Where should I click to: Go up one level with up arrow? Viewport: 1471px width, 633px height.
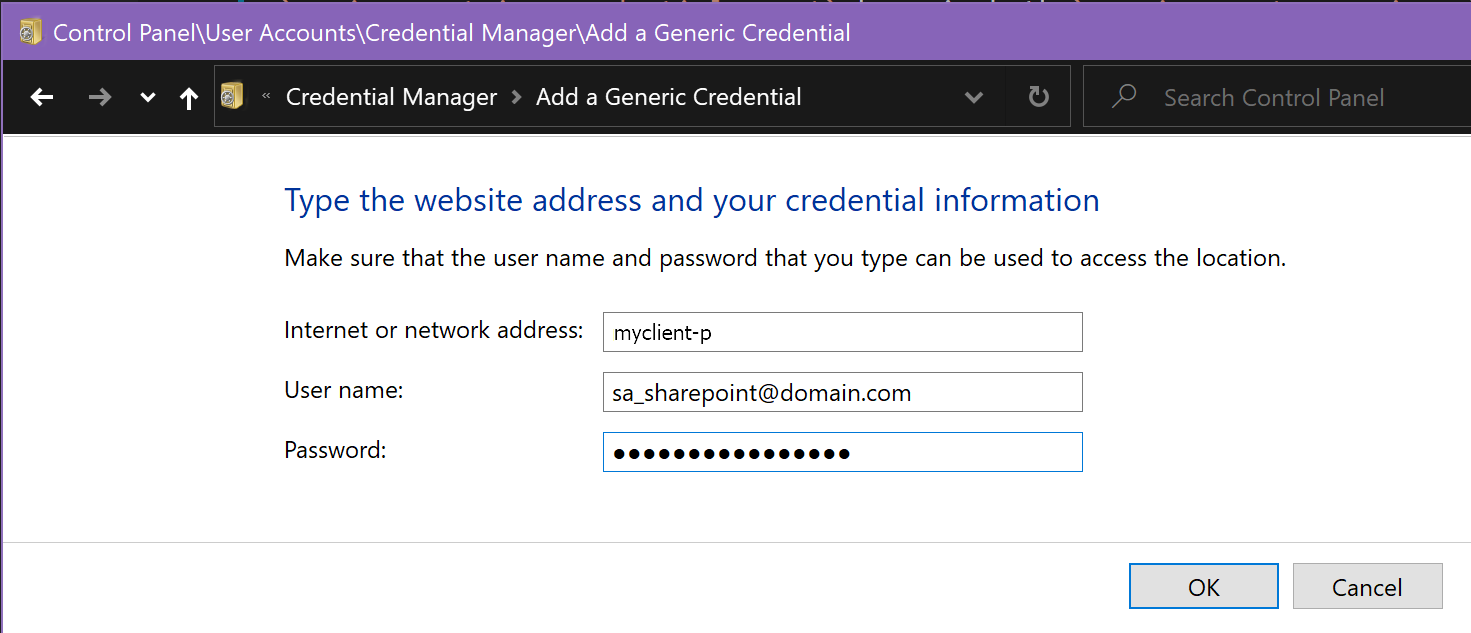click(x=188, y=97)
